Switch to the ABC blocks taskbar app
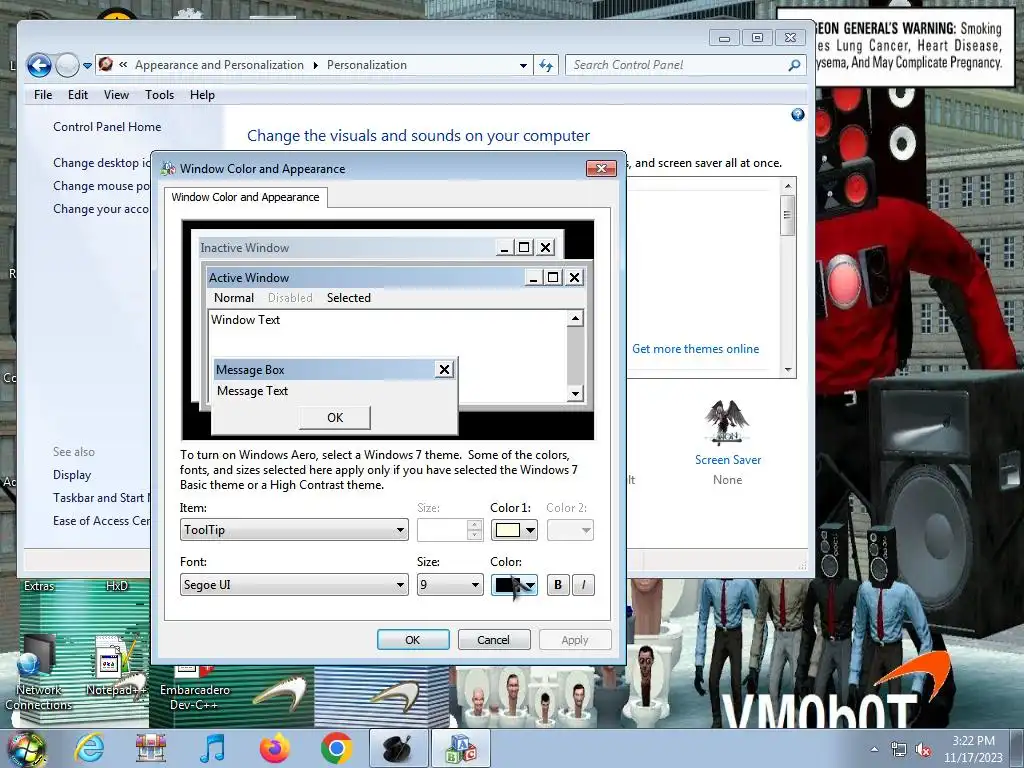Viewport: 1024px width, 768px height. 460,748
